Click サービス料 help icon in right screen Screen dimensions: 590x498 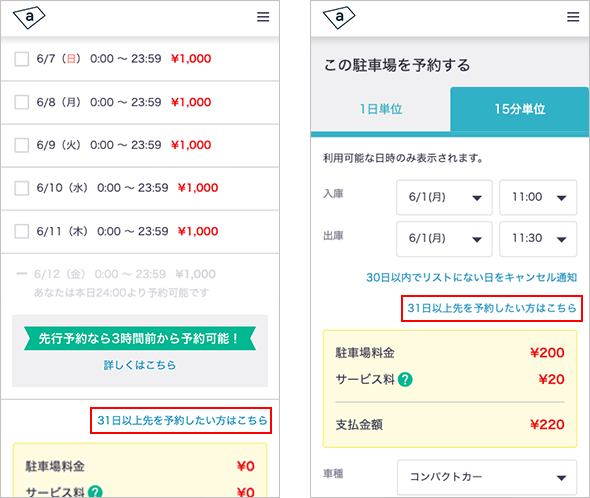405,379
